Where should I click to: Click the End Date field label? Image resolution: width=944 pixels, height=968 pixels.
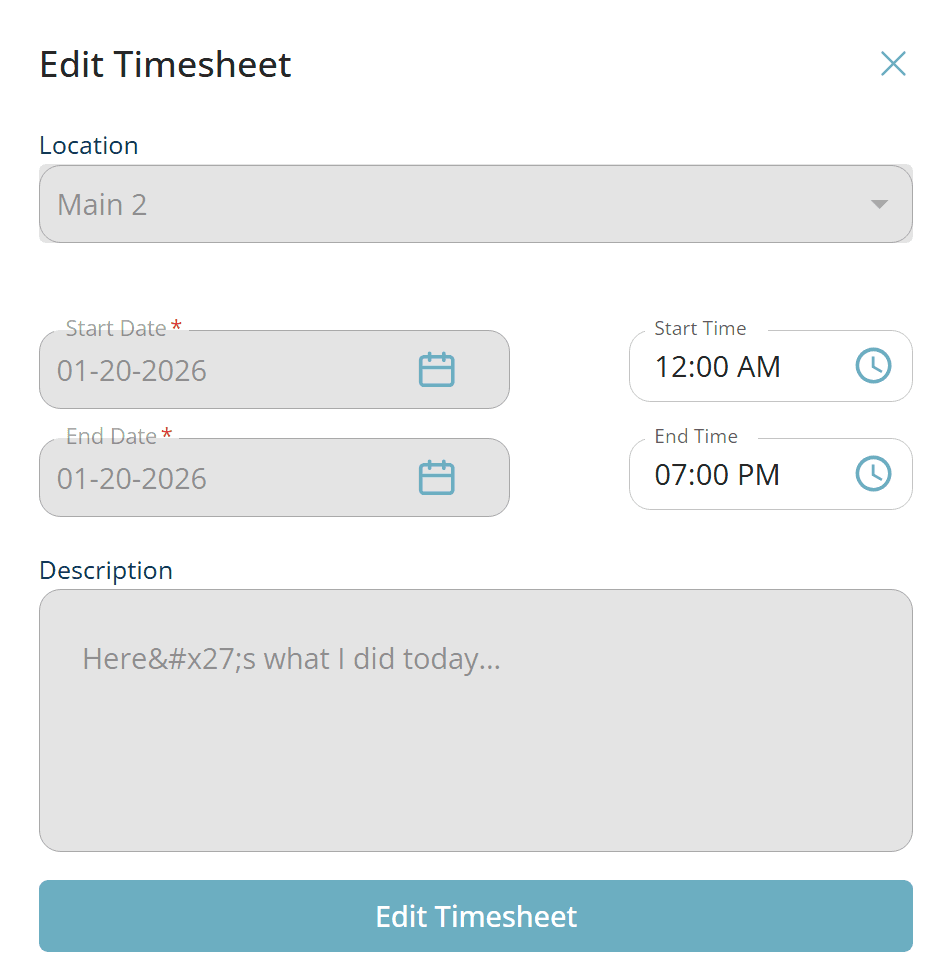(110, 436)
